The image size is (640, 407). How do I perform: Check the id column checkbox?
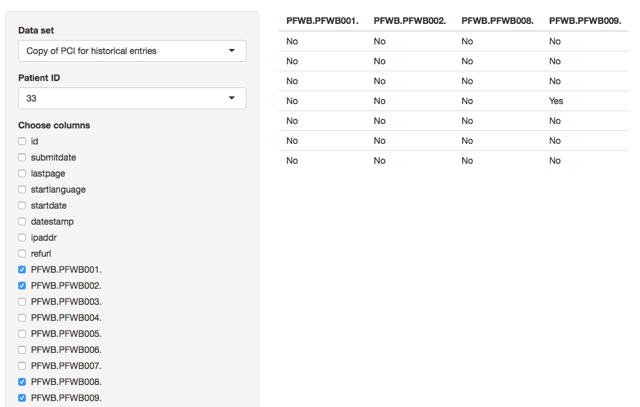pos(23,142)
